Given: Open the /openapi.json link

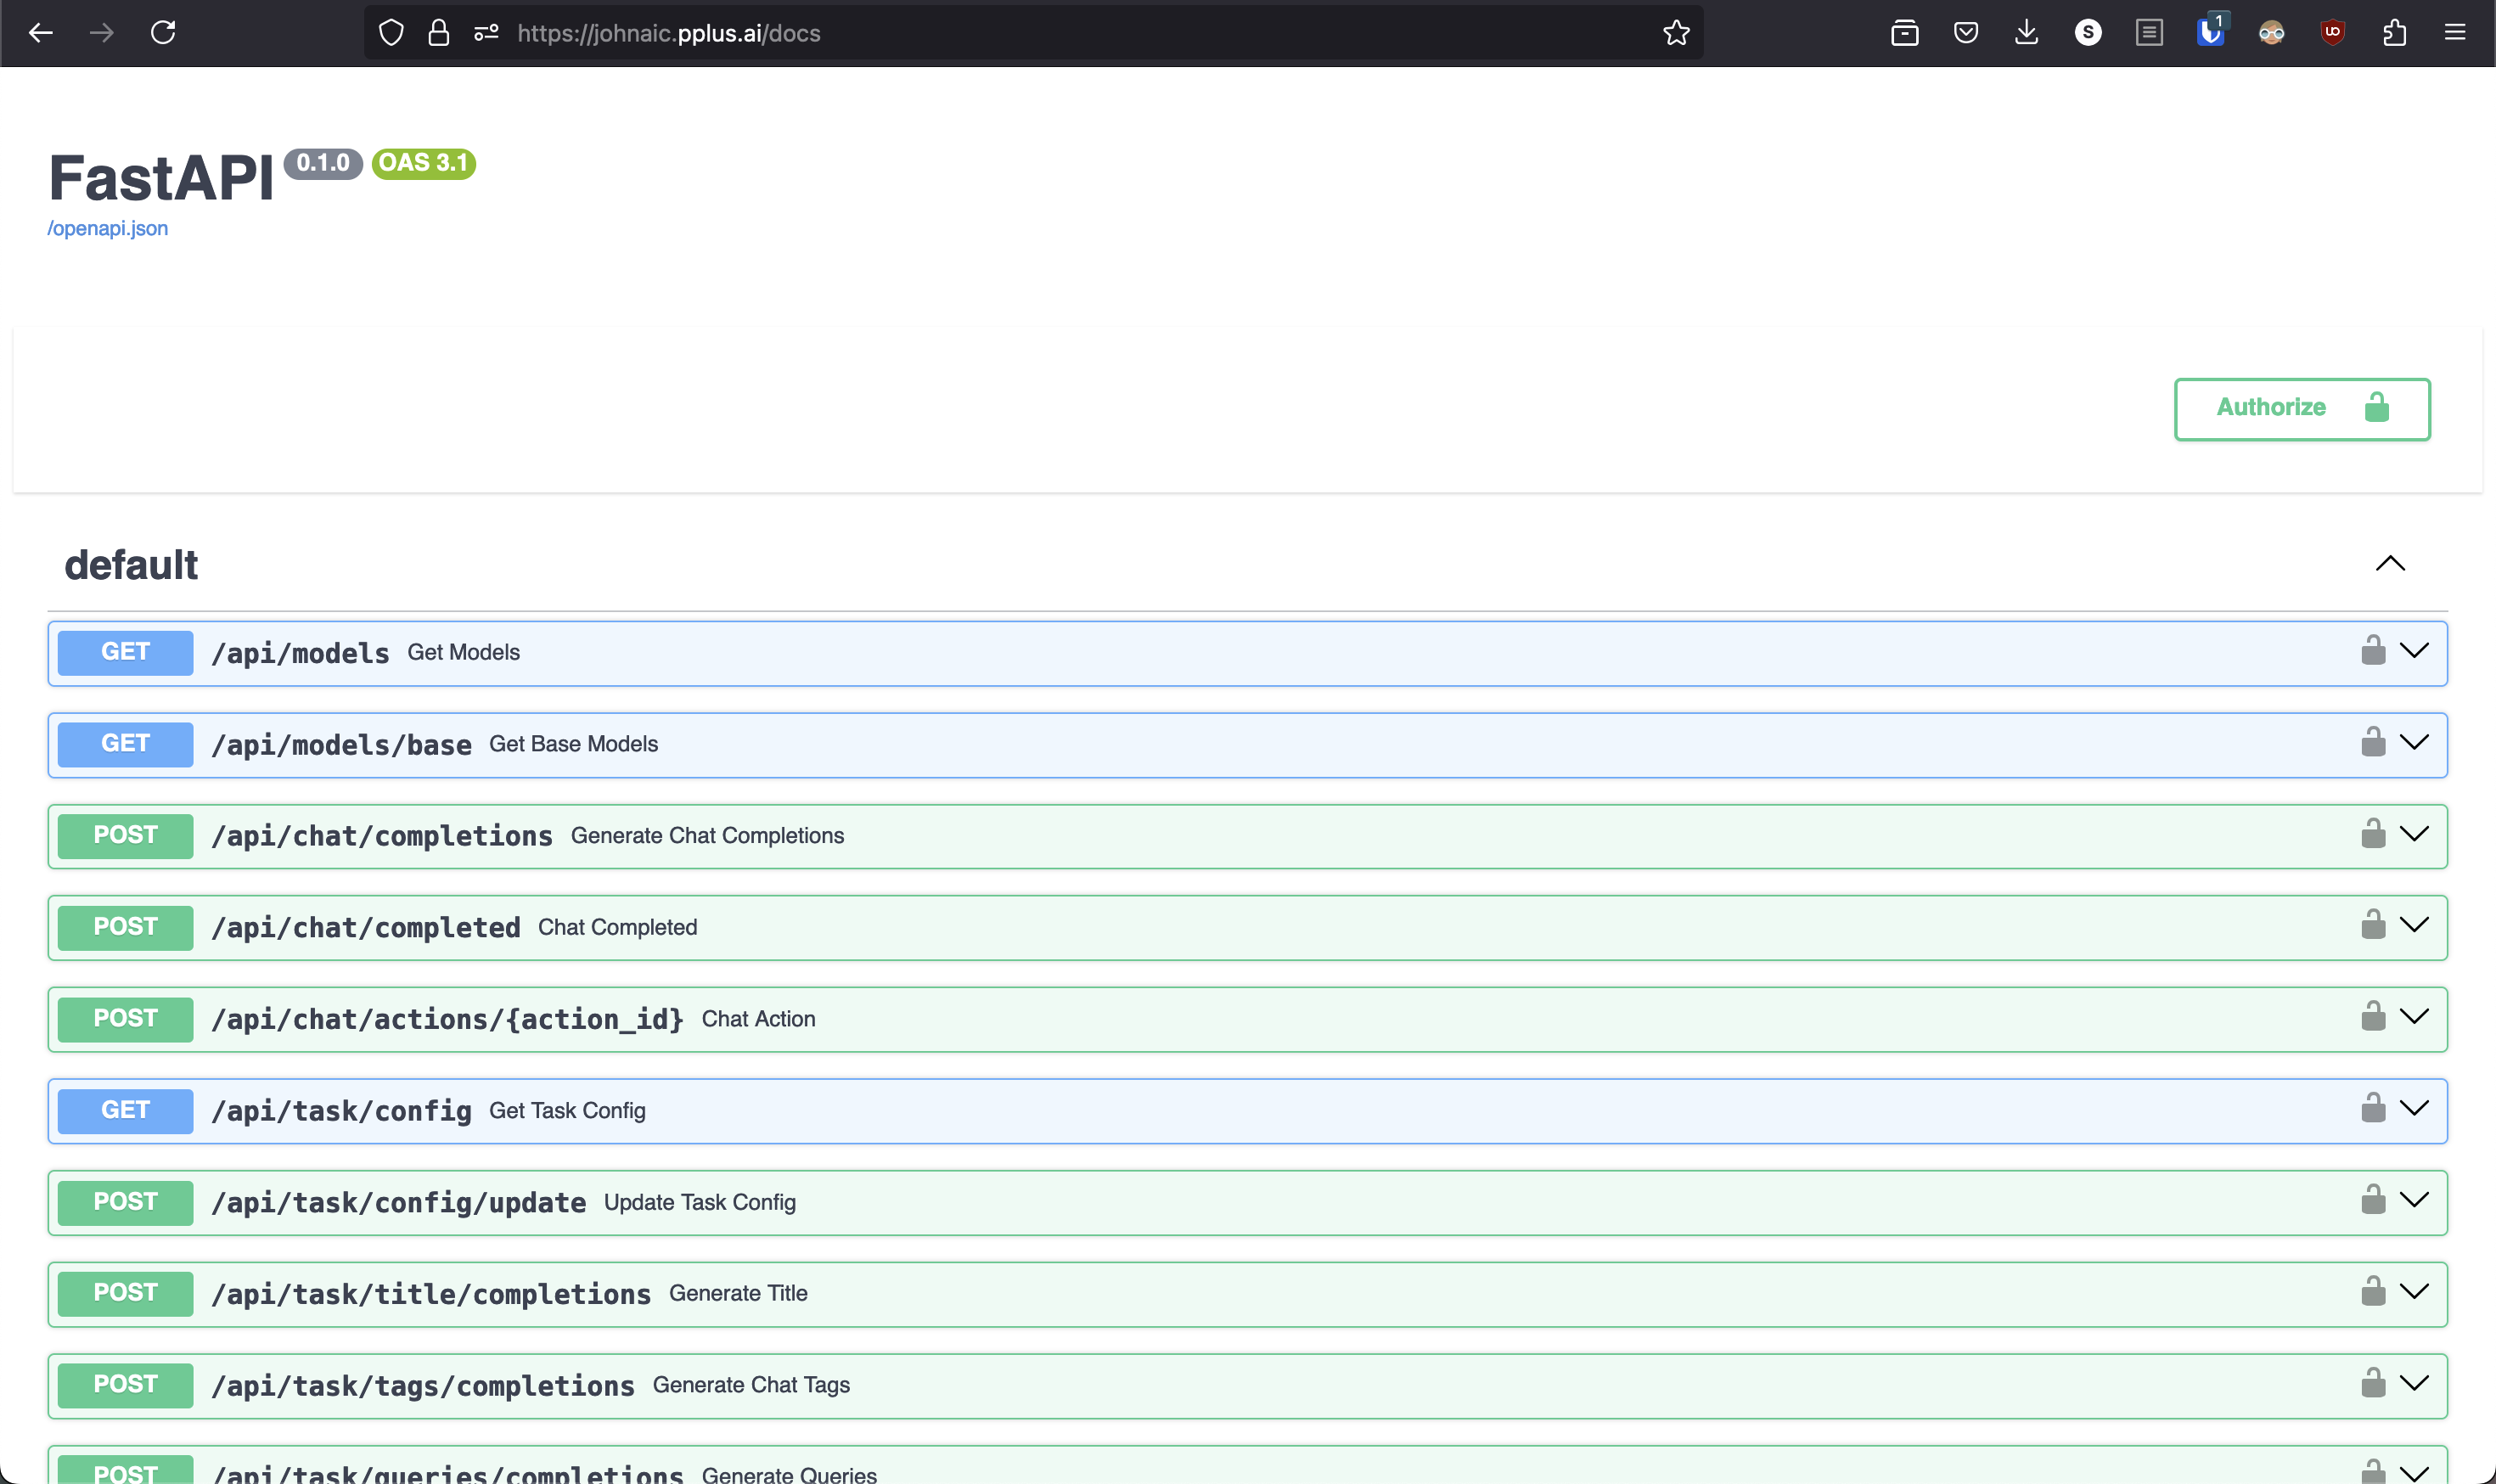Looking at the screenshot, I should (x=107, y=228).
